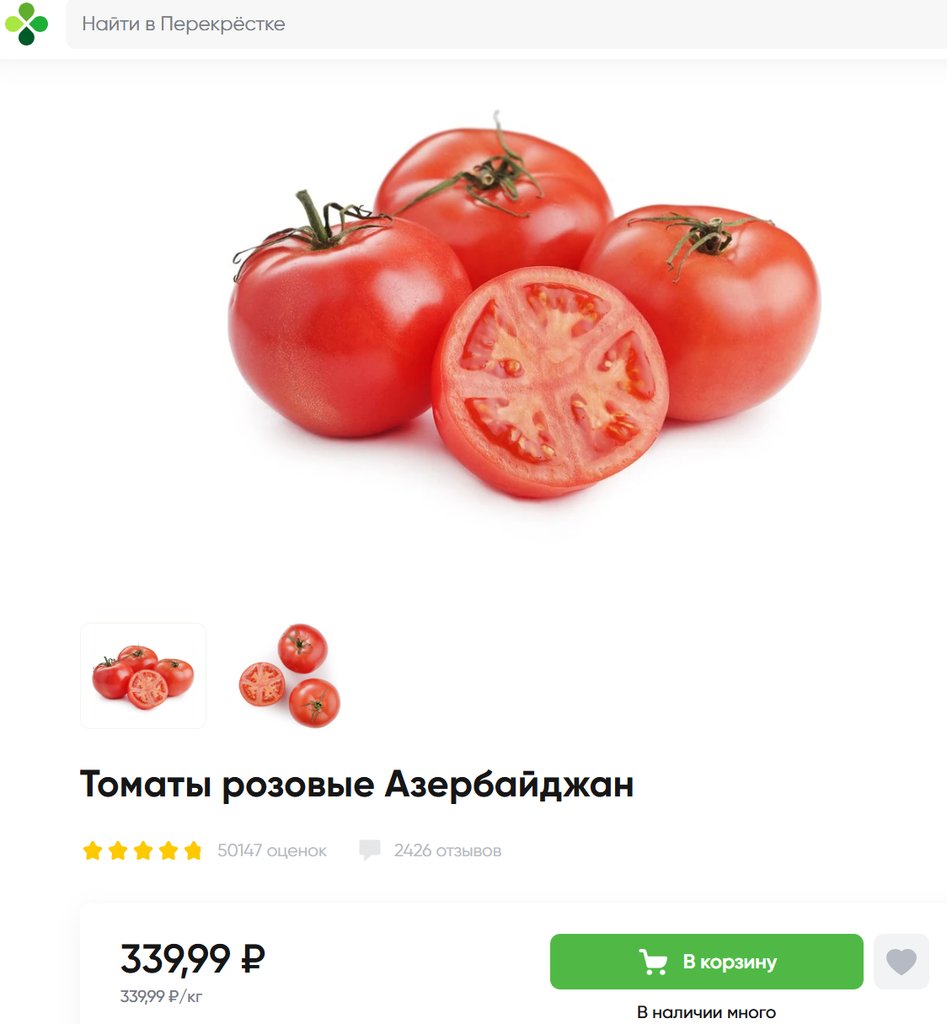
Task: Click the second rating star
Action: coord(118,850)
